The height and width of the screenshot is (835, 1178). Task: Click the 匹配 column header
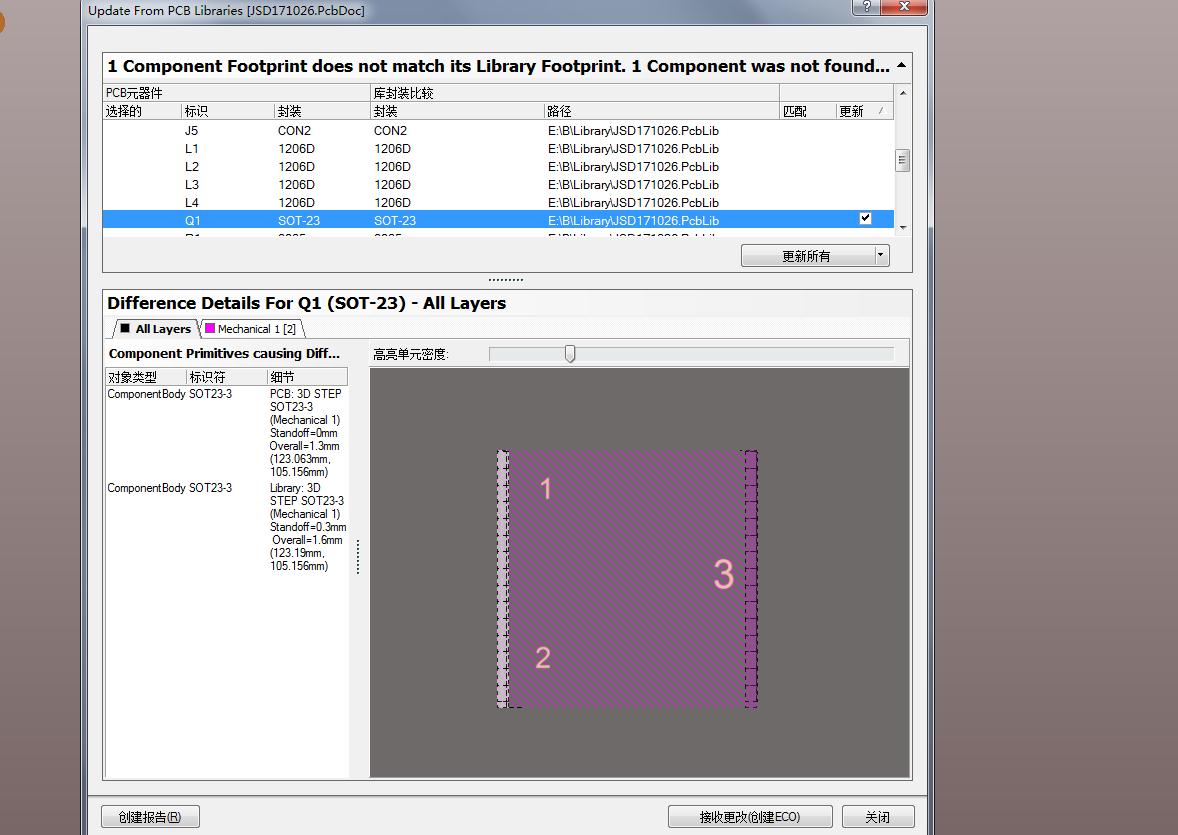click(808, 111)
